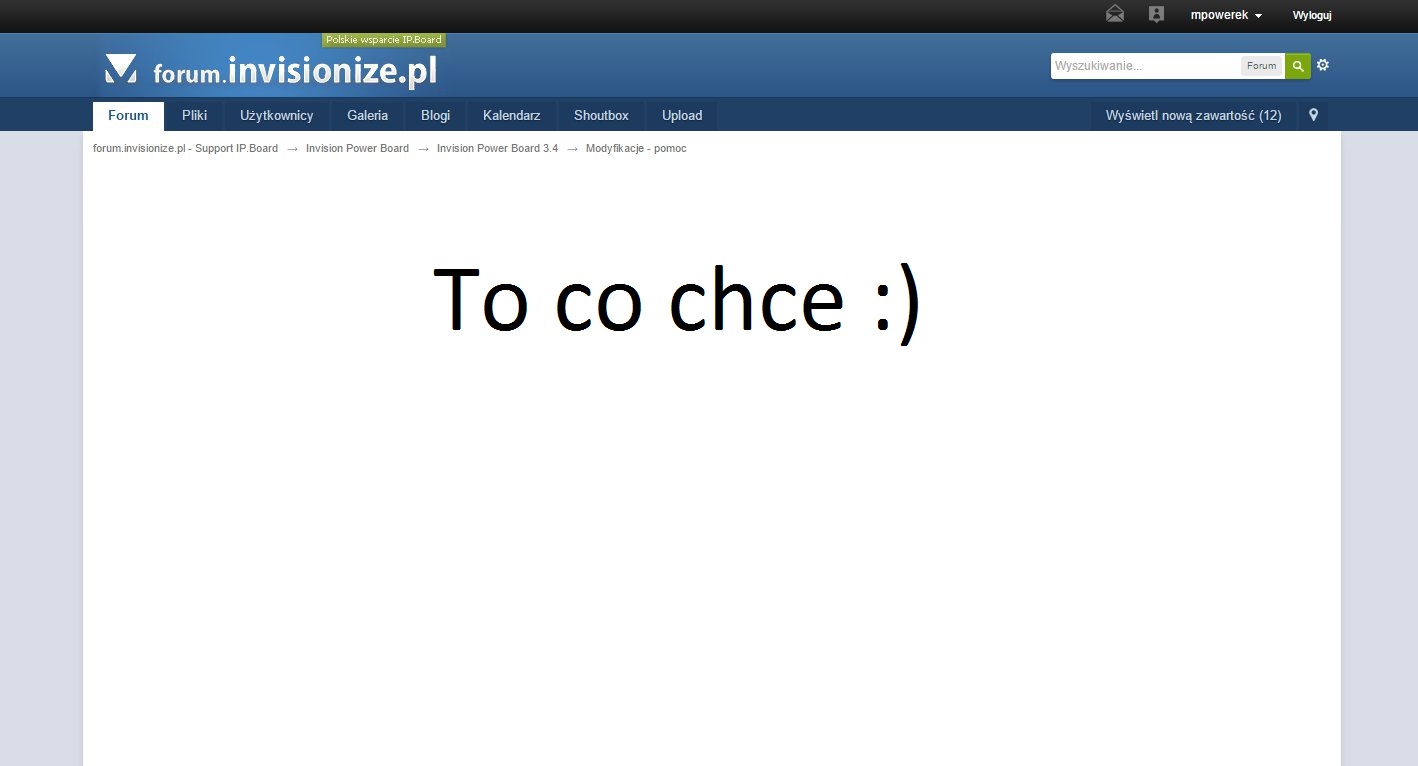
Task: Click the location marker icon in navbar
Action: (x=1313, y=115)
